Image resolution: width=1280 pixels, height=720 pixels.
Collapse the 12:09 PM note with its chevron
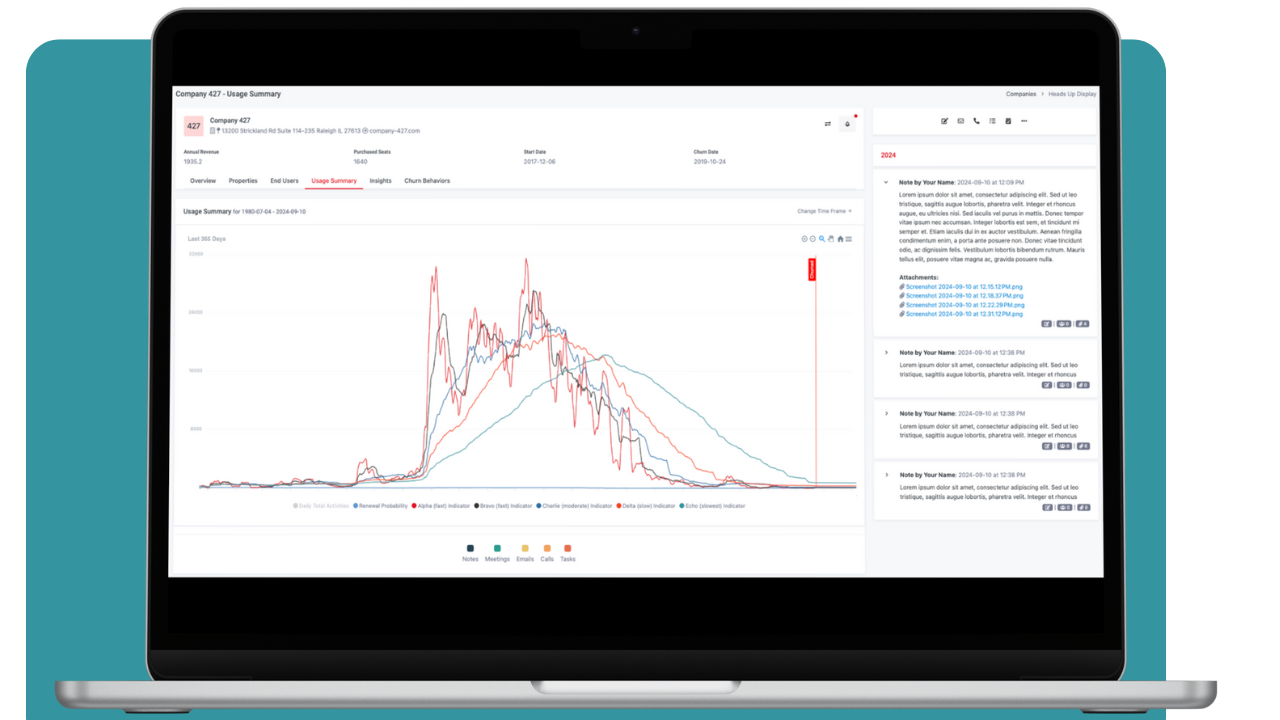(886, 182)
